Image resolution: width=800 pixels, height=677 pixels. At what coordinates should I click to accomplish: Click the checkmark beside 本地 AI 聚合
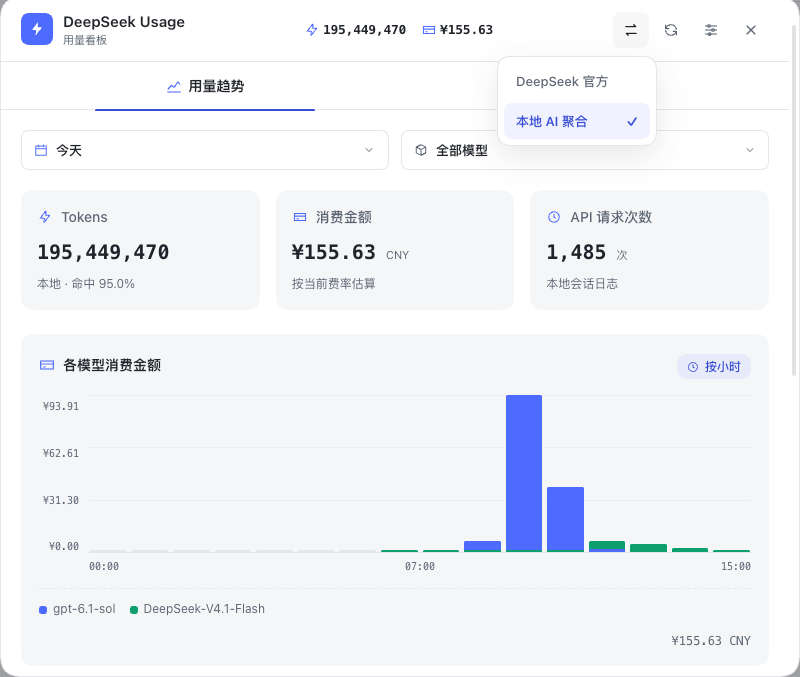(x=632, y=121)
